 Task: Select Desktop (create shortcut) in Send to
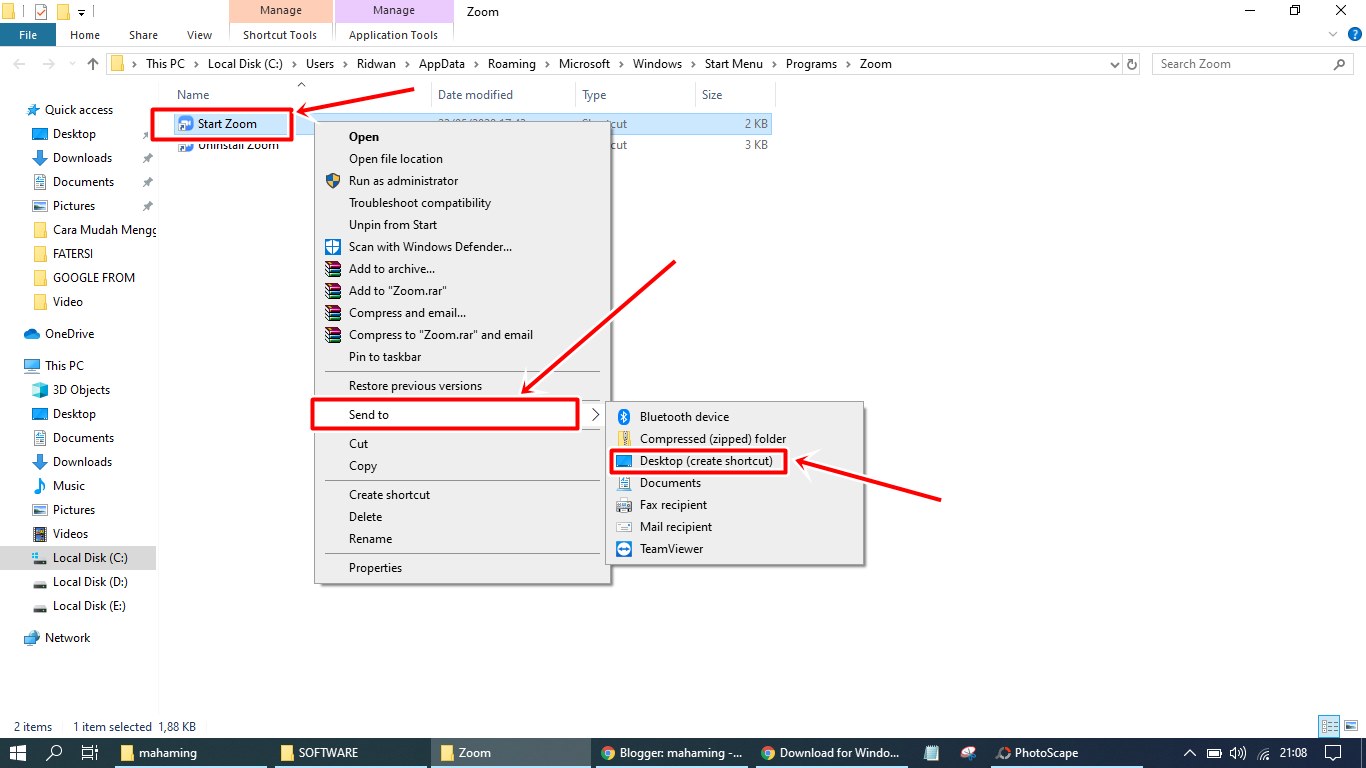tap(706, 461)
